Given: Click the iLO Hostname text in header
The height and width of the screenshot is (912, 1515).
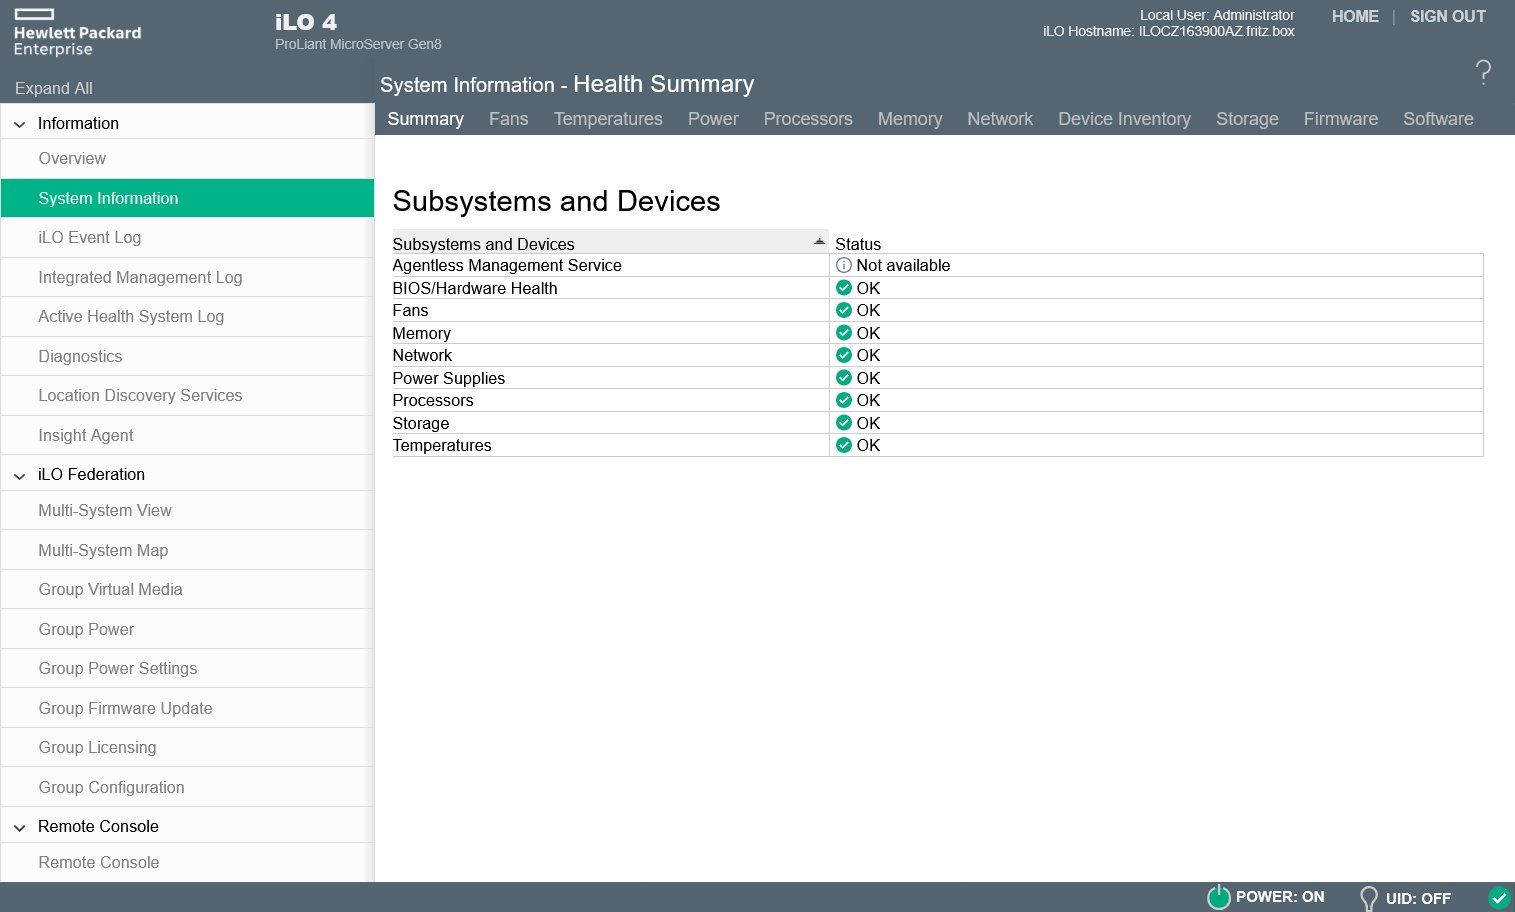Looking at the screenshot, I should [x=1169, y=31].
